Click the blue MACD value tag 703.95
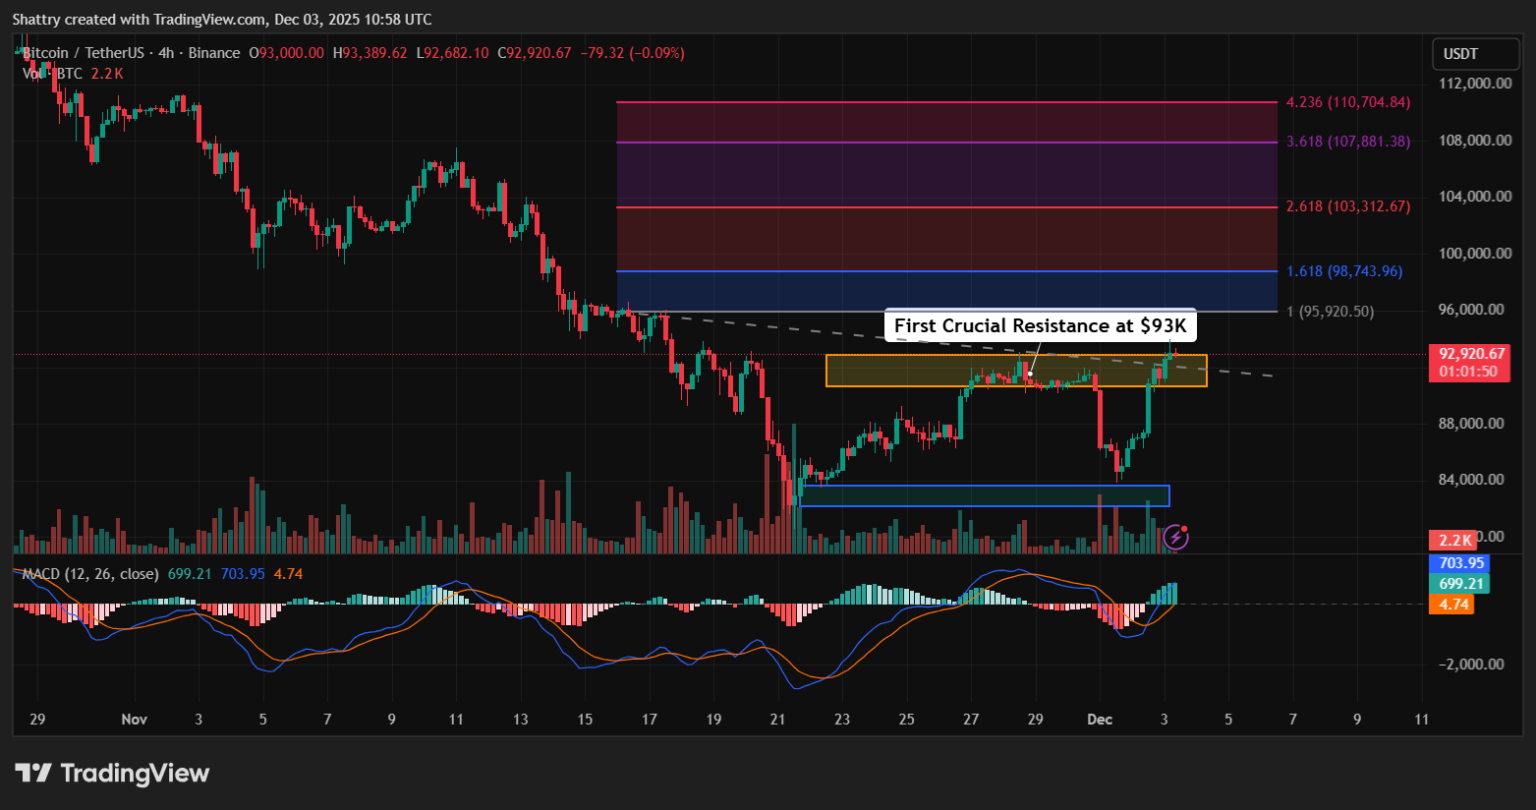The height and width of the screenshot is (810, 1536). point(1459,563)
